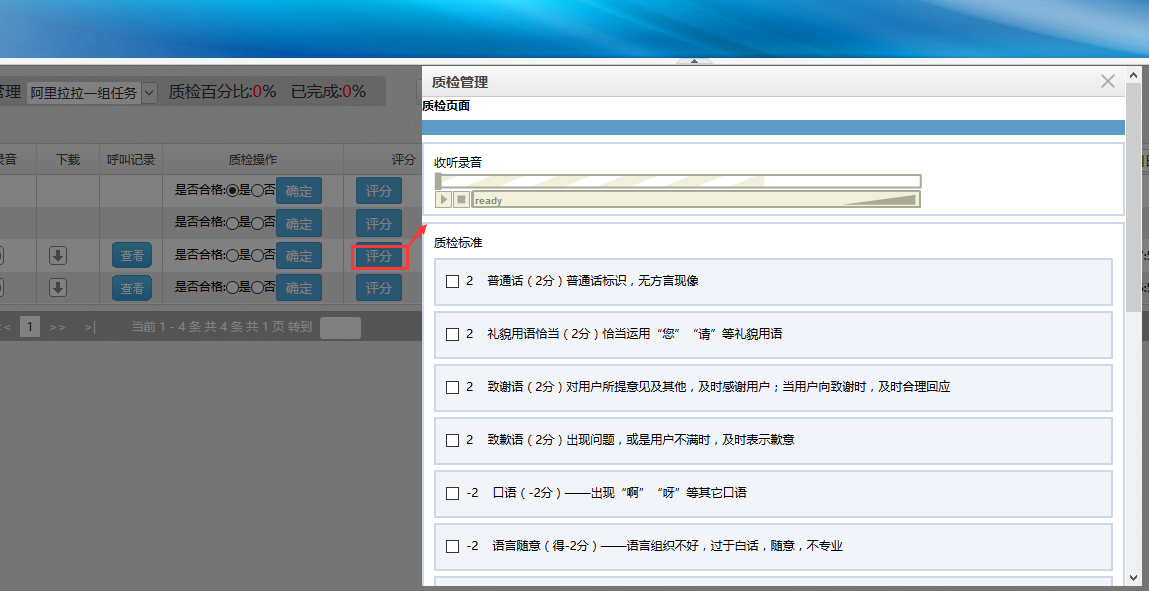Check the 普通话 (2分) criterion checkbox
Viewport: 1149px width, 591px height.
[x=452, y=281]
